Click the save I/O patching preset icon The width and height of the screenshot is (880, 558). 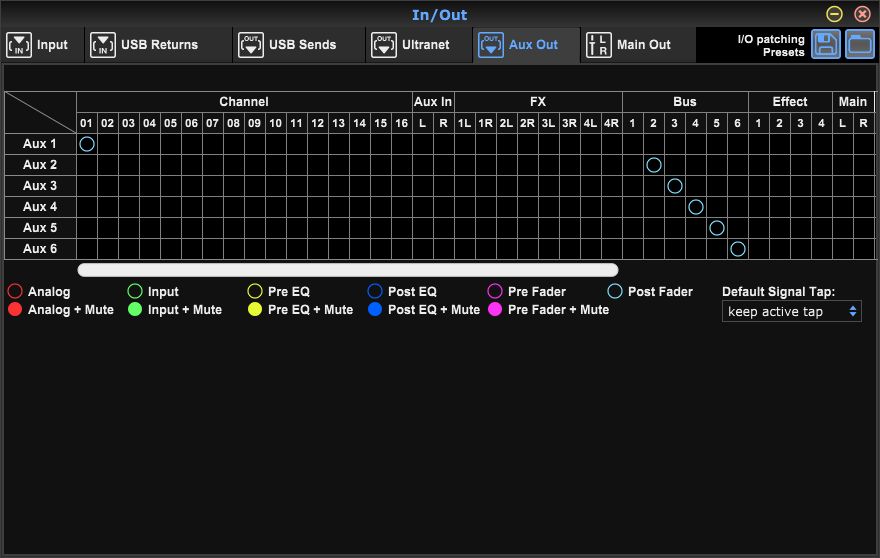[x=825, y=45]
